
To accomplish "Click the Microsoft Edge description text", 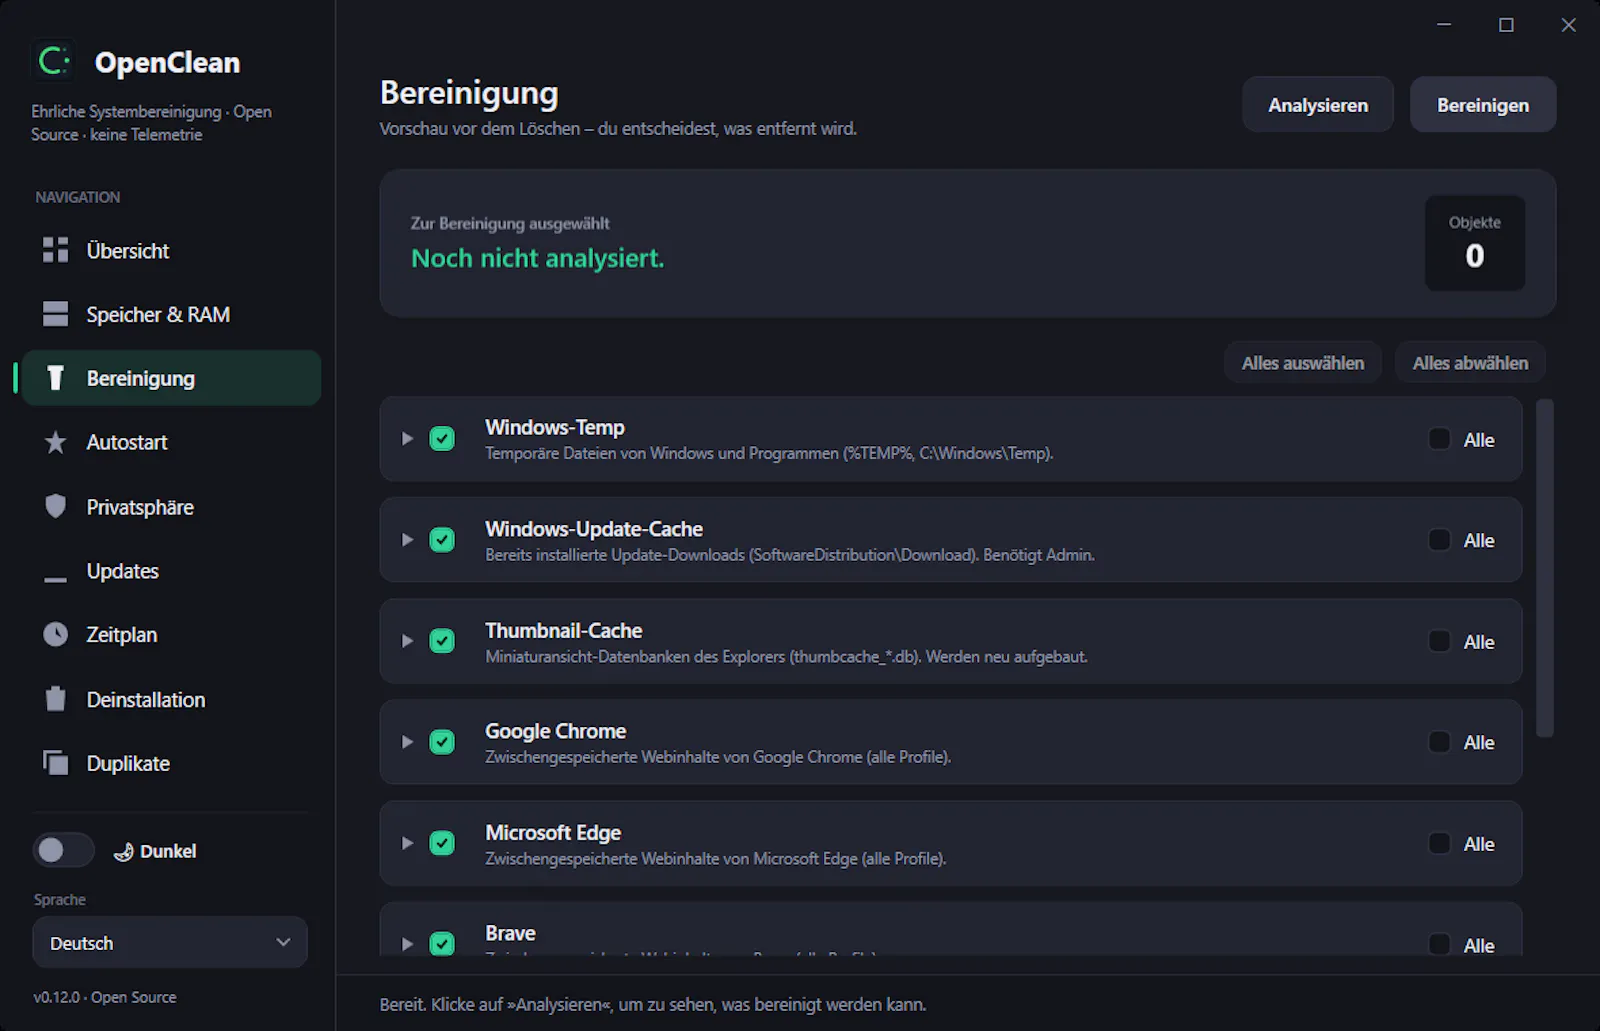I will [716, 859].
